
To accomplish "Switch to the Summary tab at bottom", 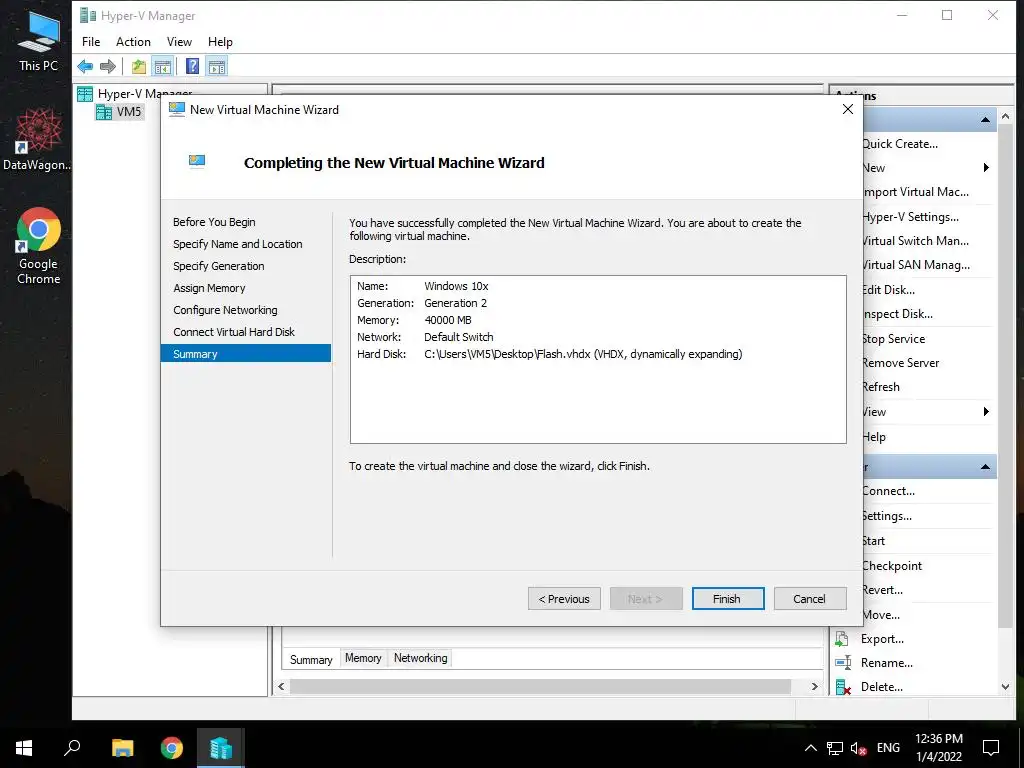I will (311, 660).
